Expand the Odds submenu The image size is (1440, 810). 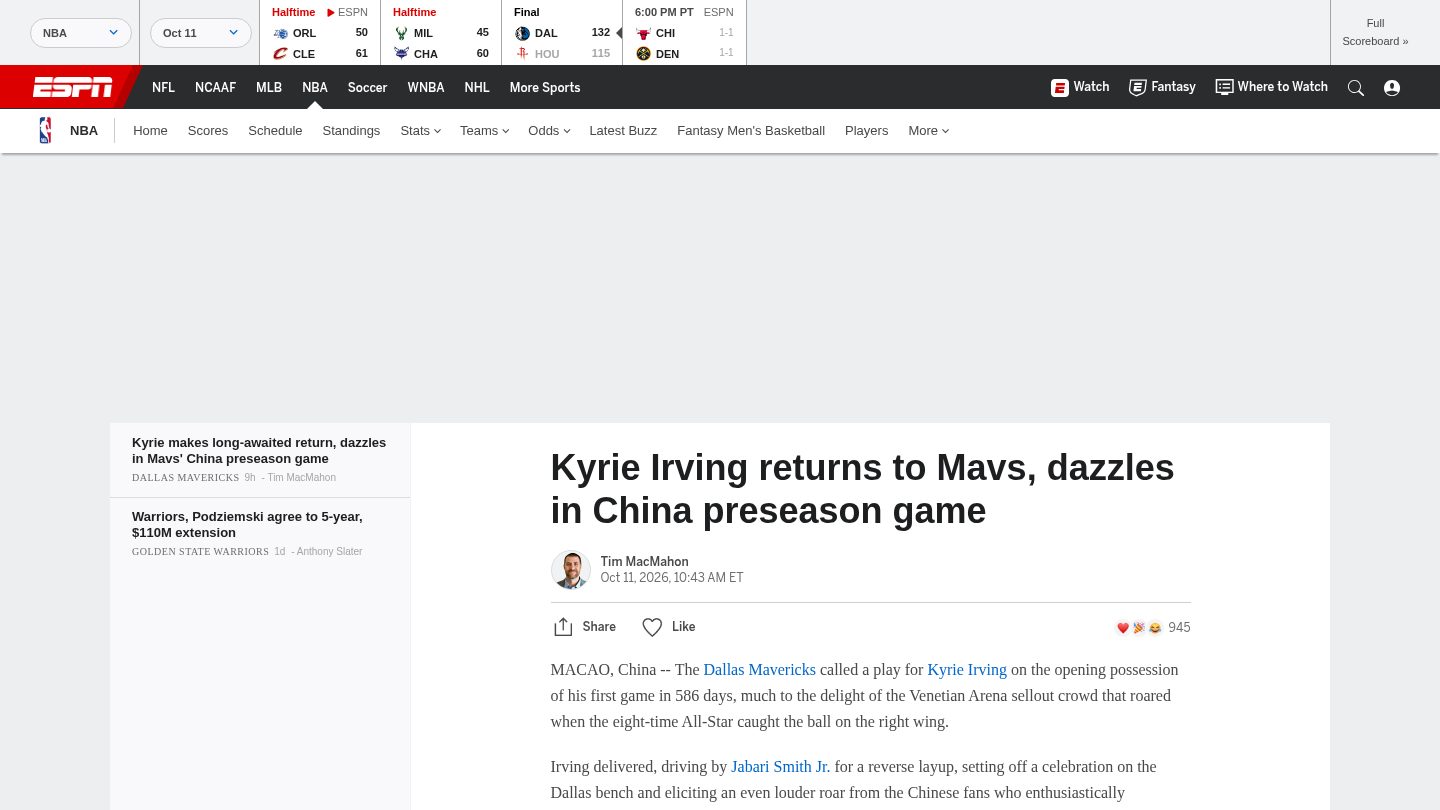(549, 131)
